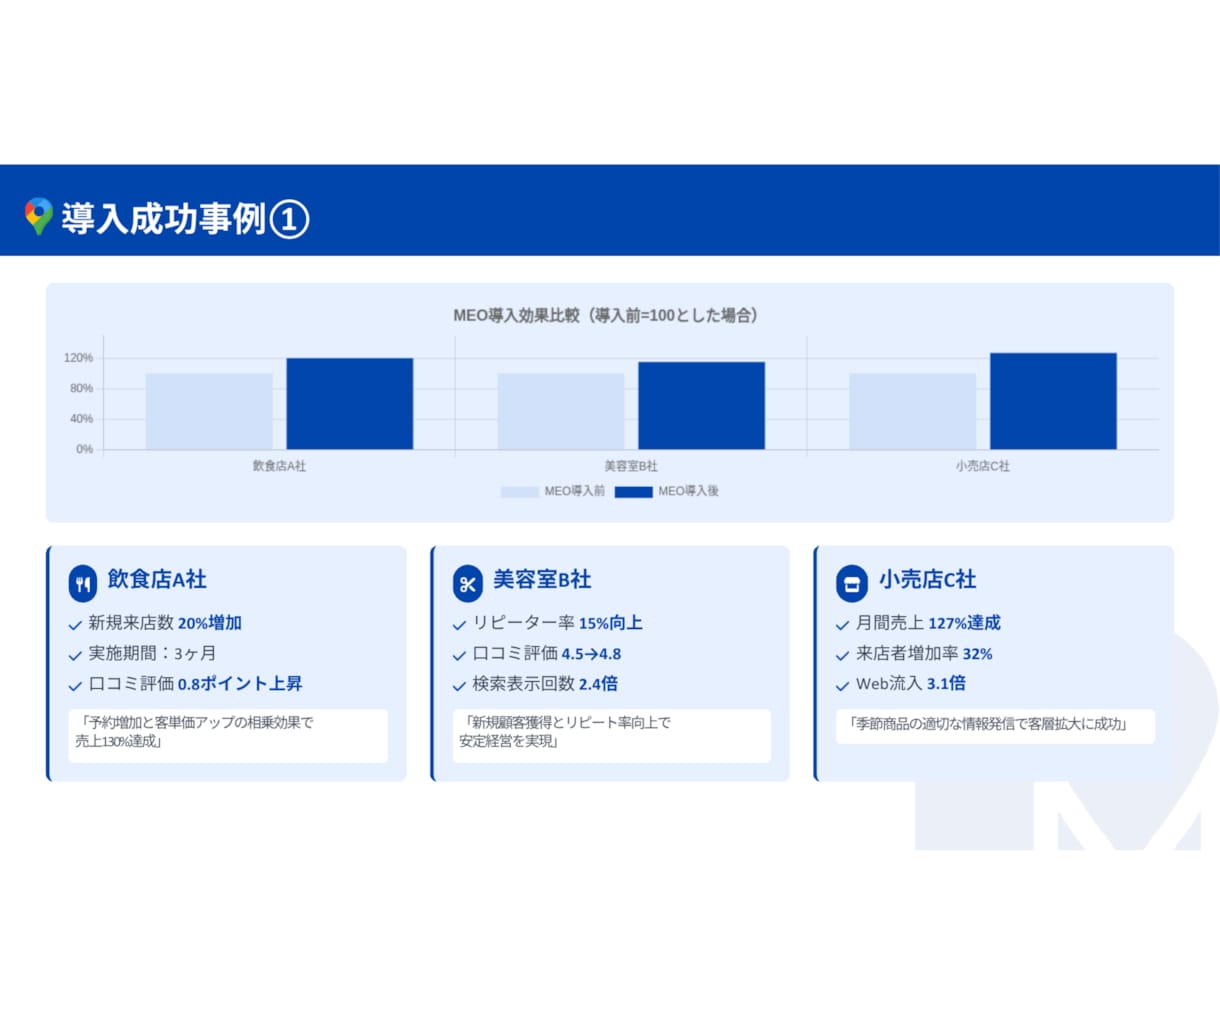The image size is (1220, 1015).
Task: Click the dark blue MEO導入後 legend swatch
Action: [633, 491]
